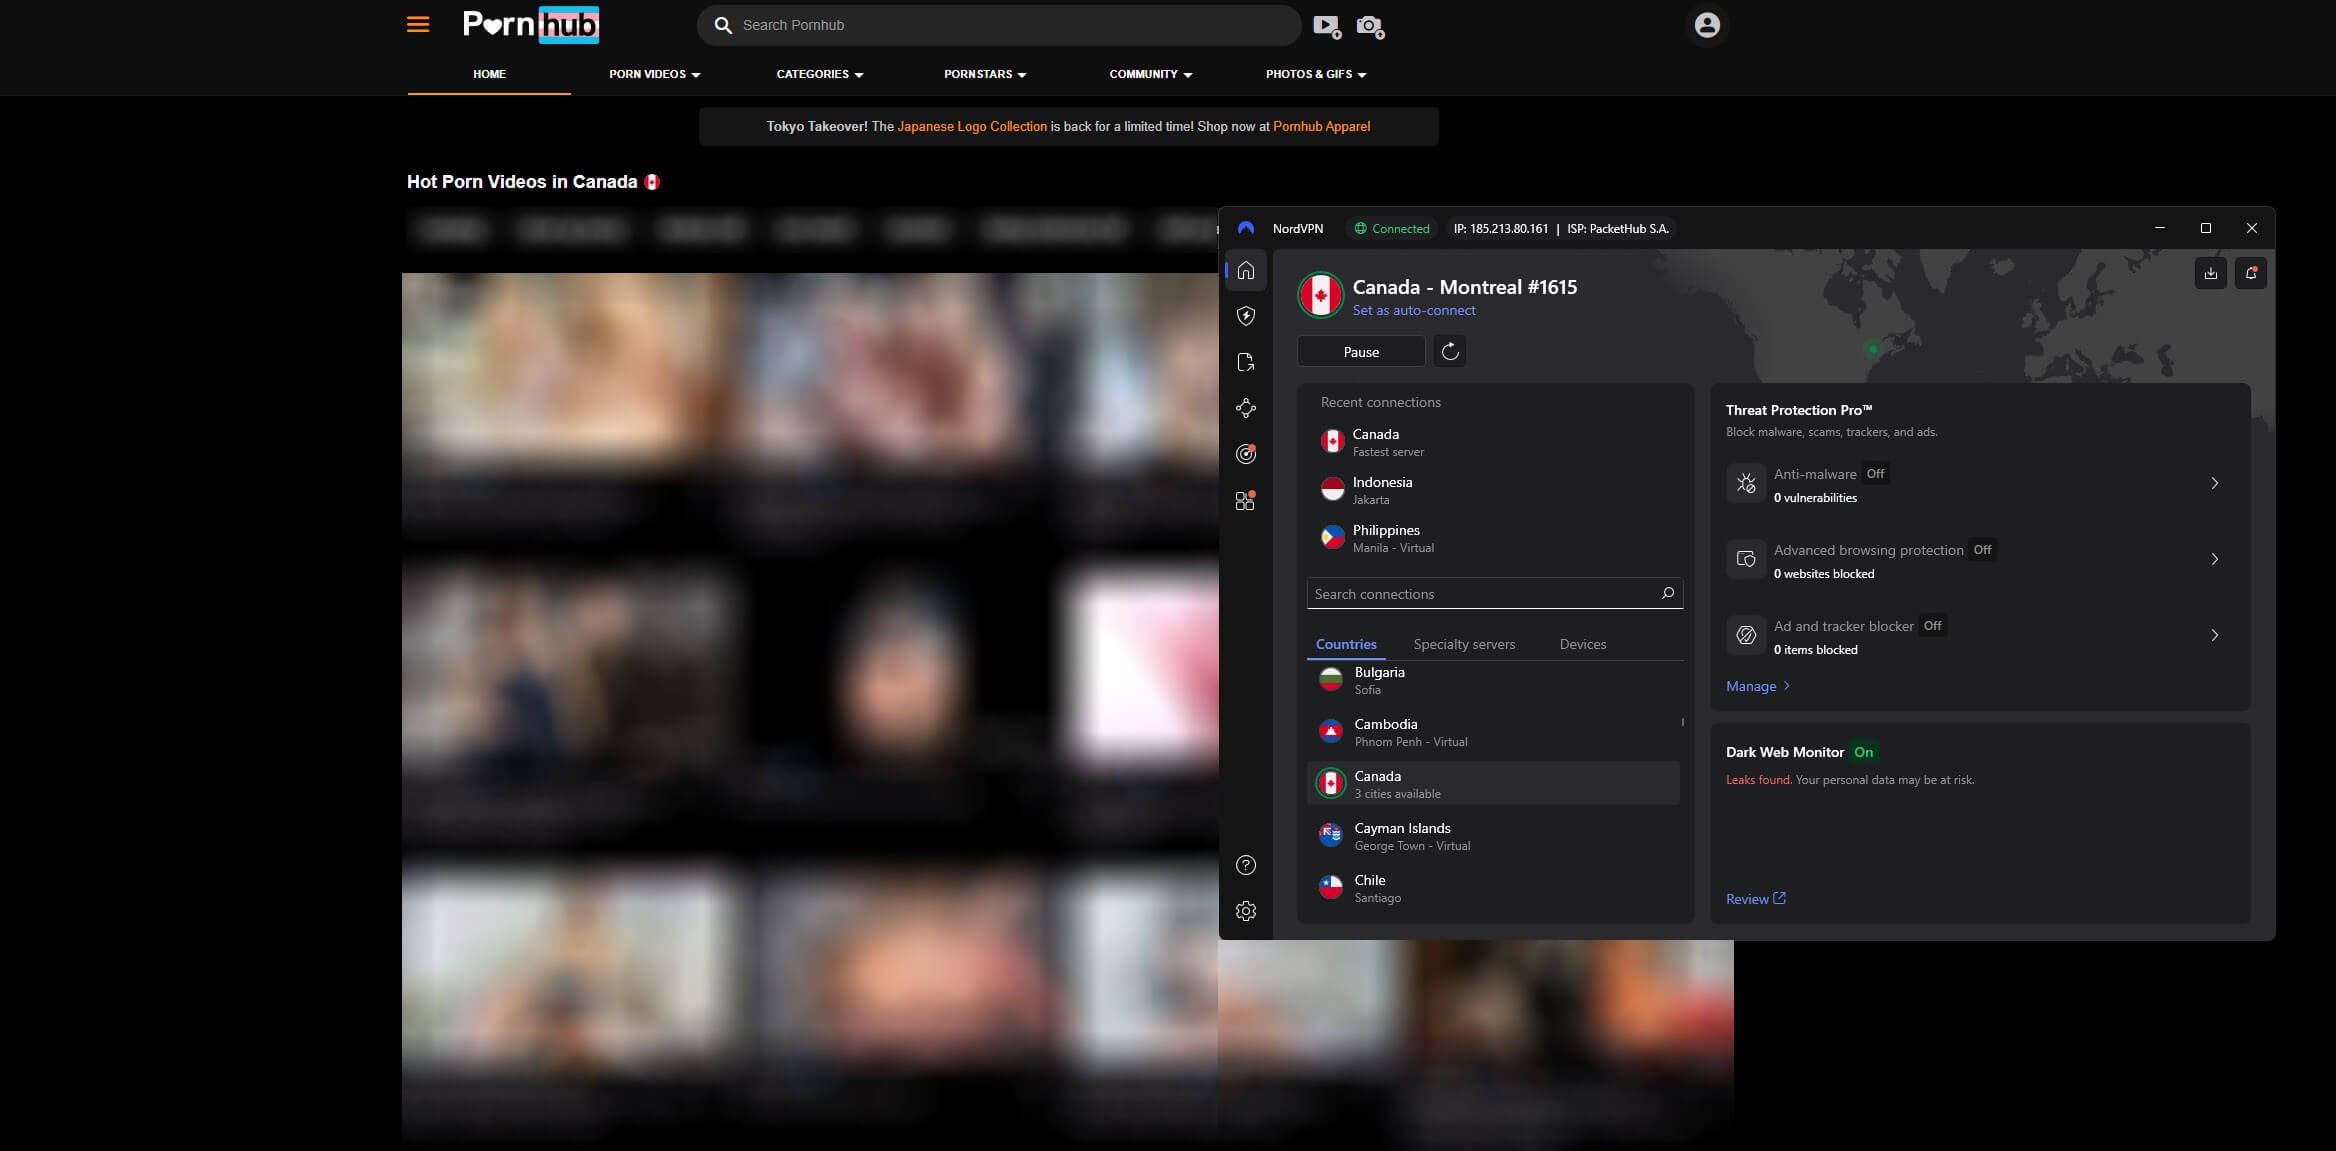2336x1151 pixels.
Task: Open the hamburger menu next to Pornhub logo
Action: 418,24
